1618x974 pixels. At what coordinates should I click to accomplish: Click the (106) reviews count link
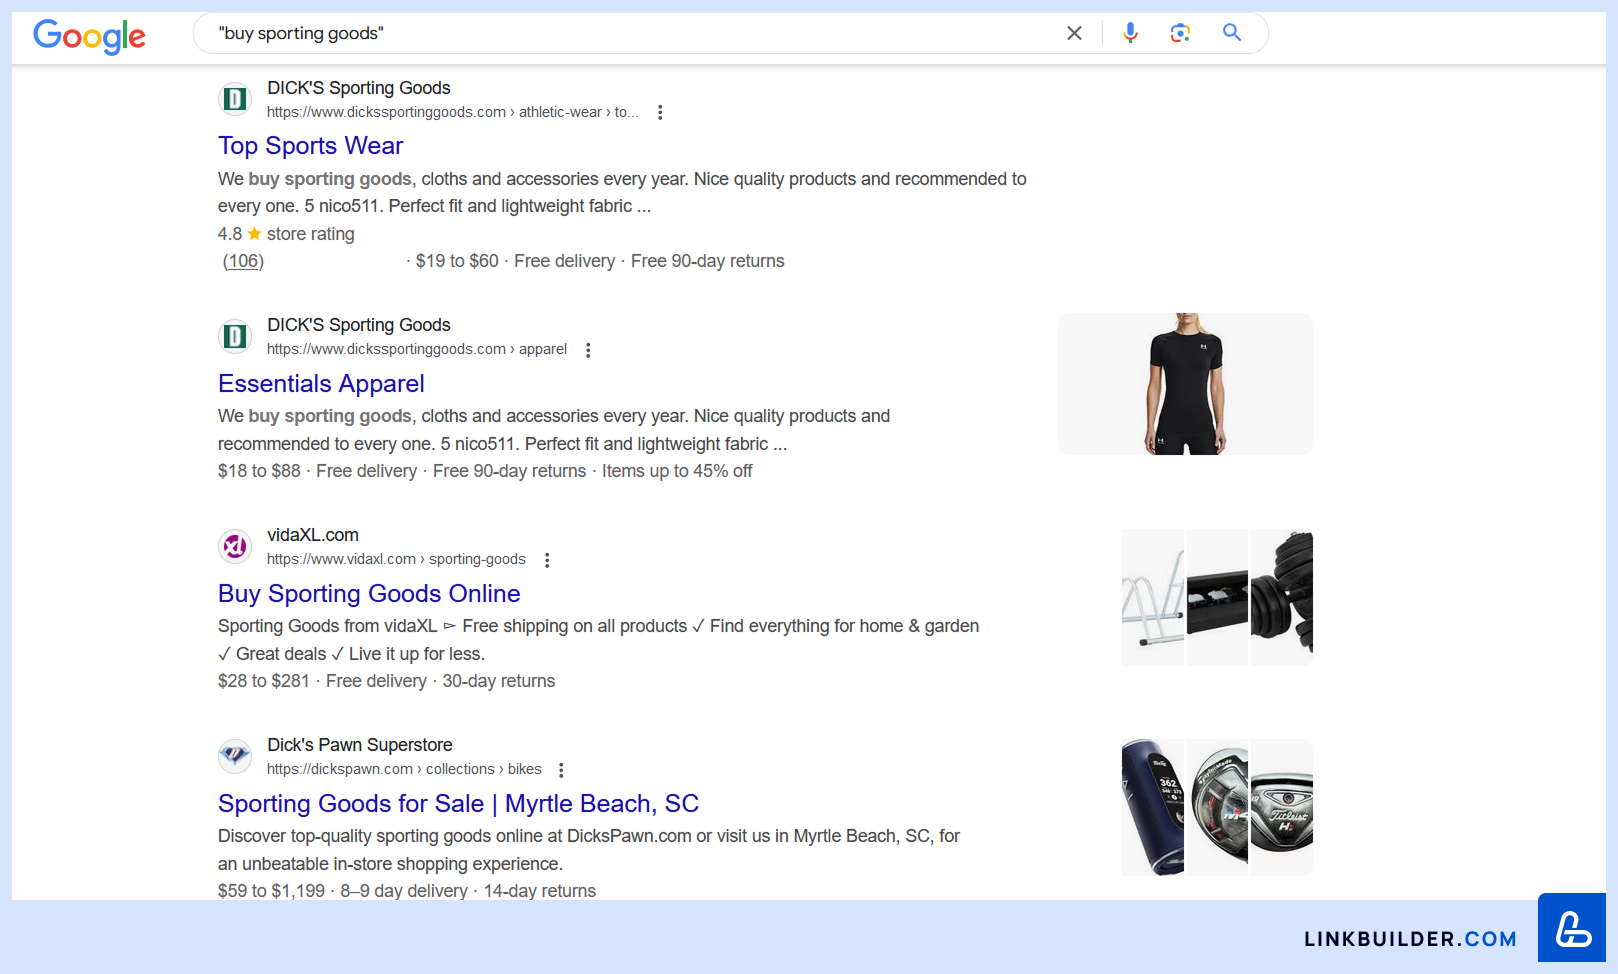[243, 261]
